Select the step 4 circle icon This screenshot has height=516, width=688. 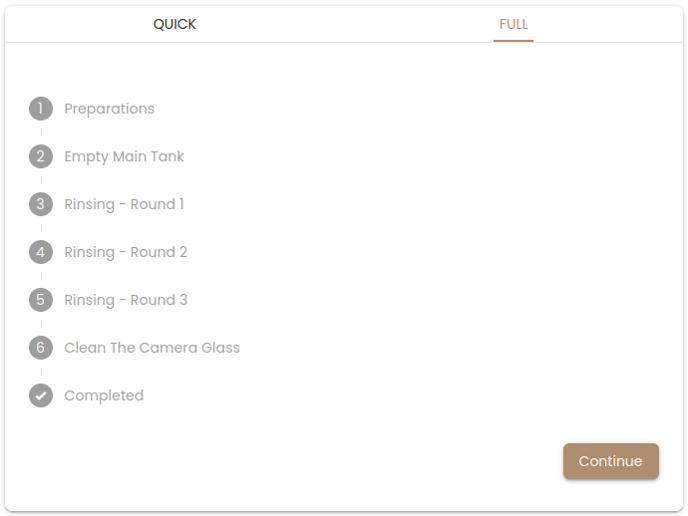41,252
